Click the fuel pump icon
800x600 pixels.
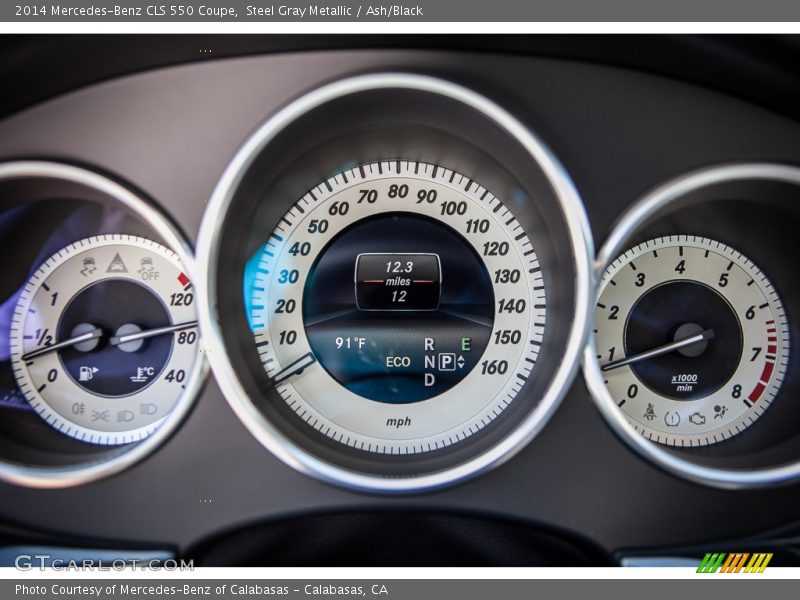tap(88, 374)
